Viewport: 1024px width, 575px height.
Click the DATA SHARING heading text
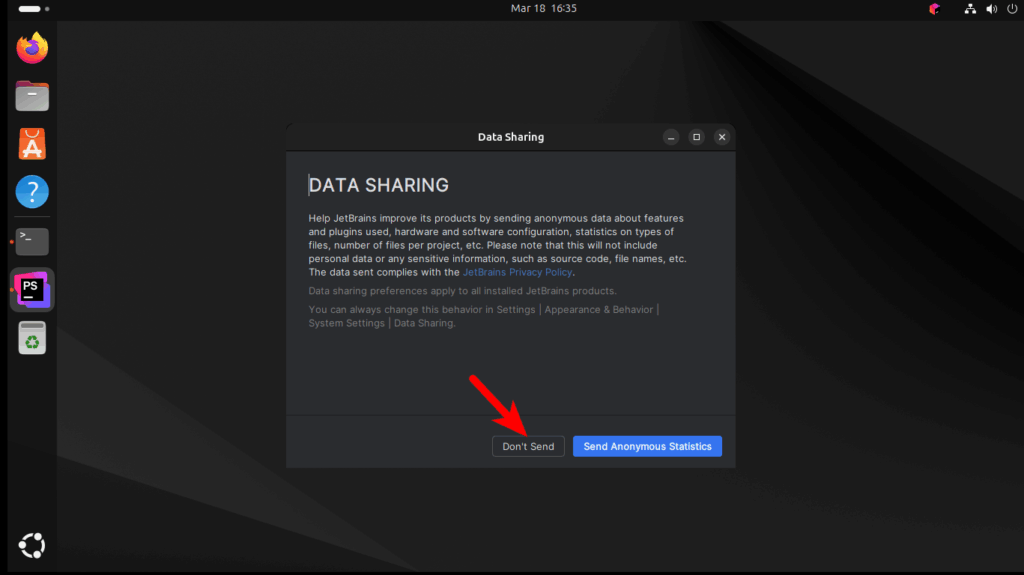click(x=379, y=186)
